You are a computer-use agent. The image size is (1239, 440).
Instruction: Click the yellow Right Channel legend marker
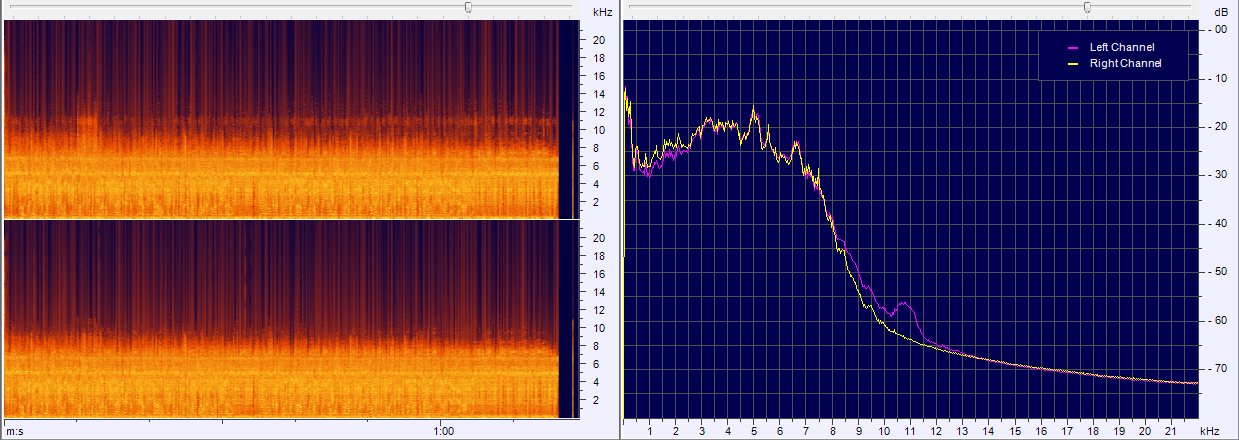coord(1073,63)
